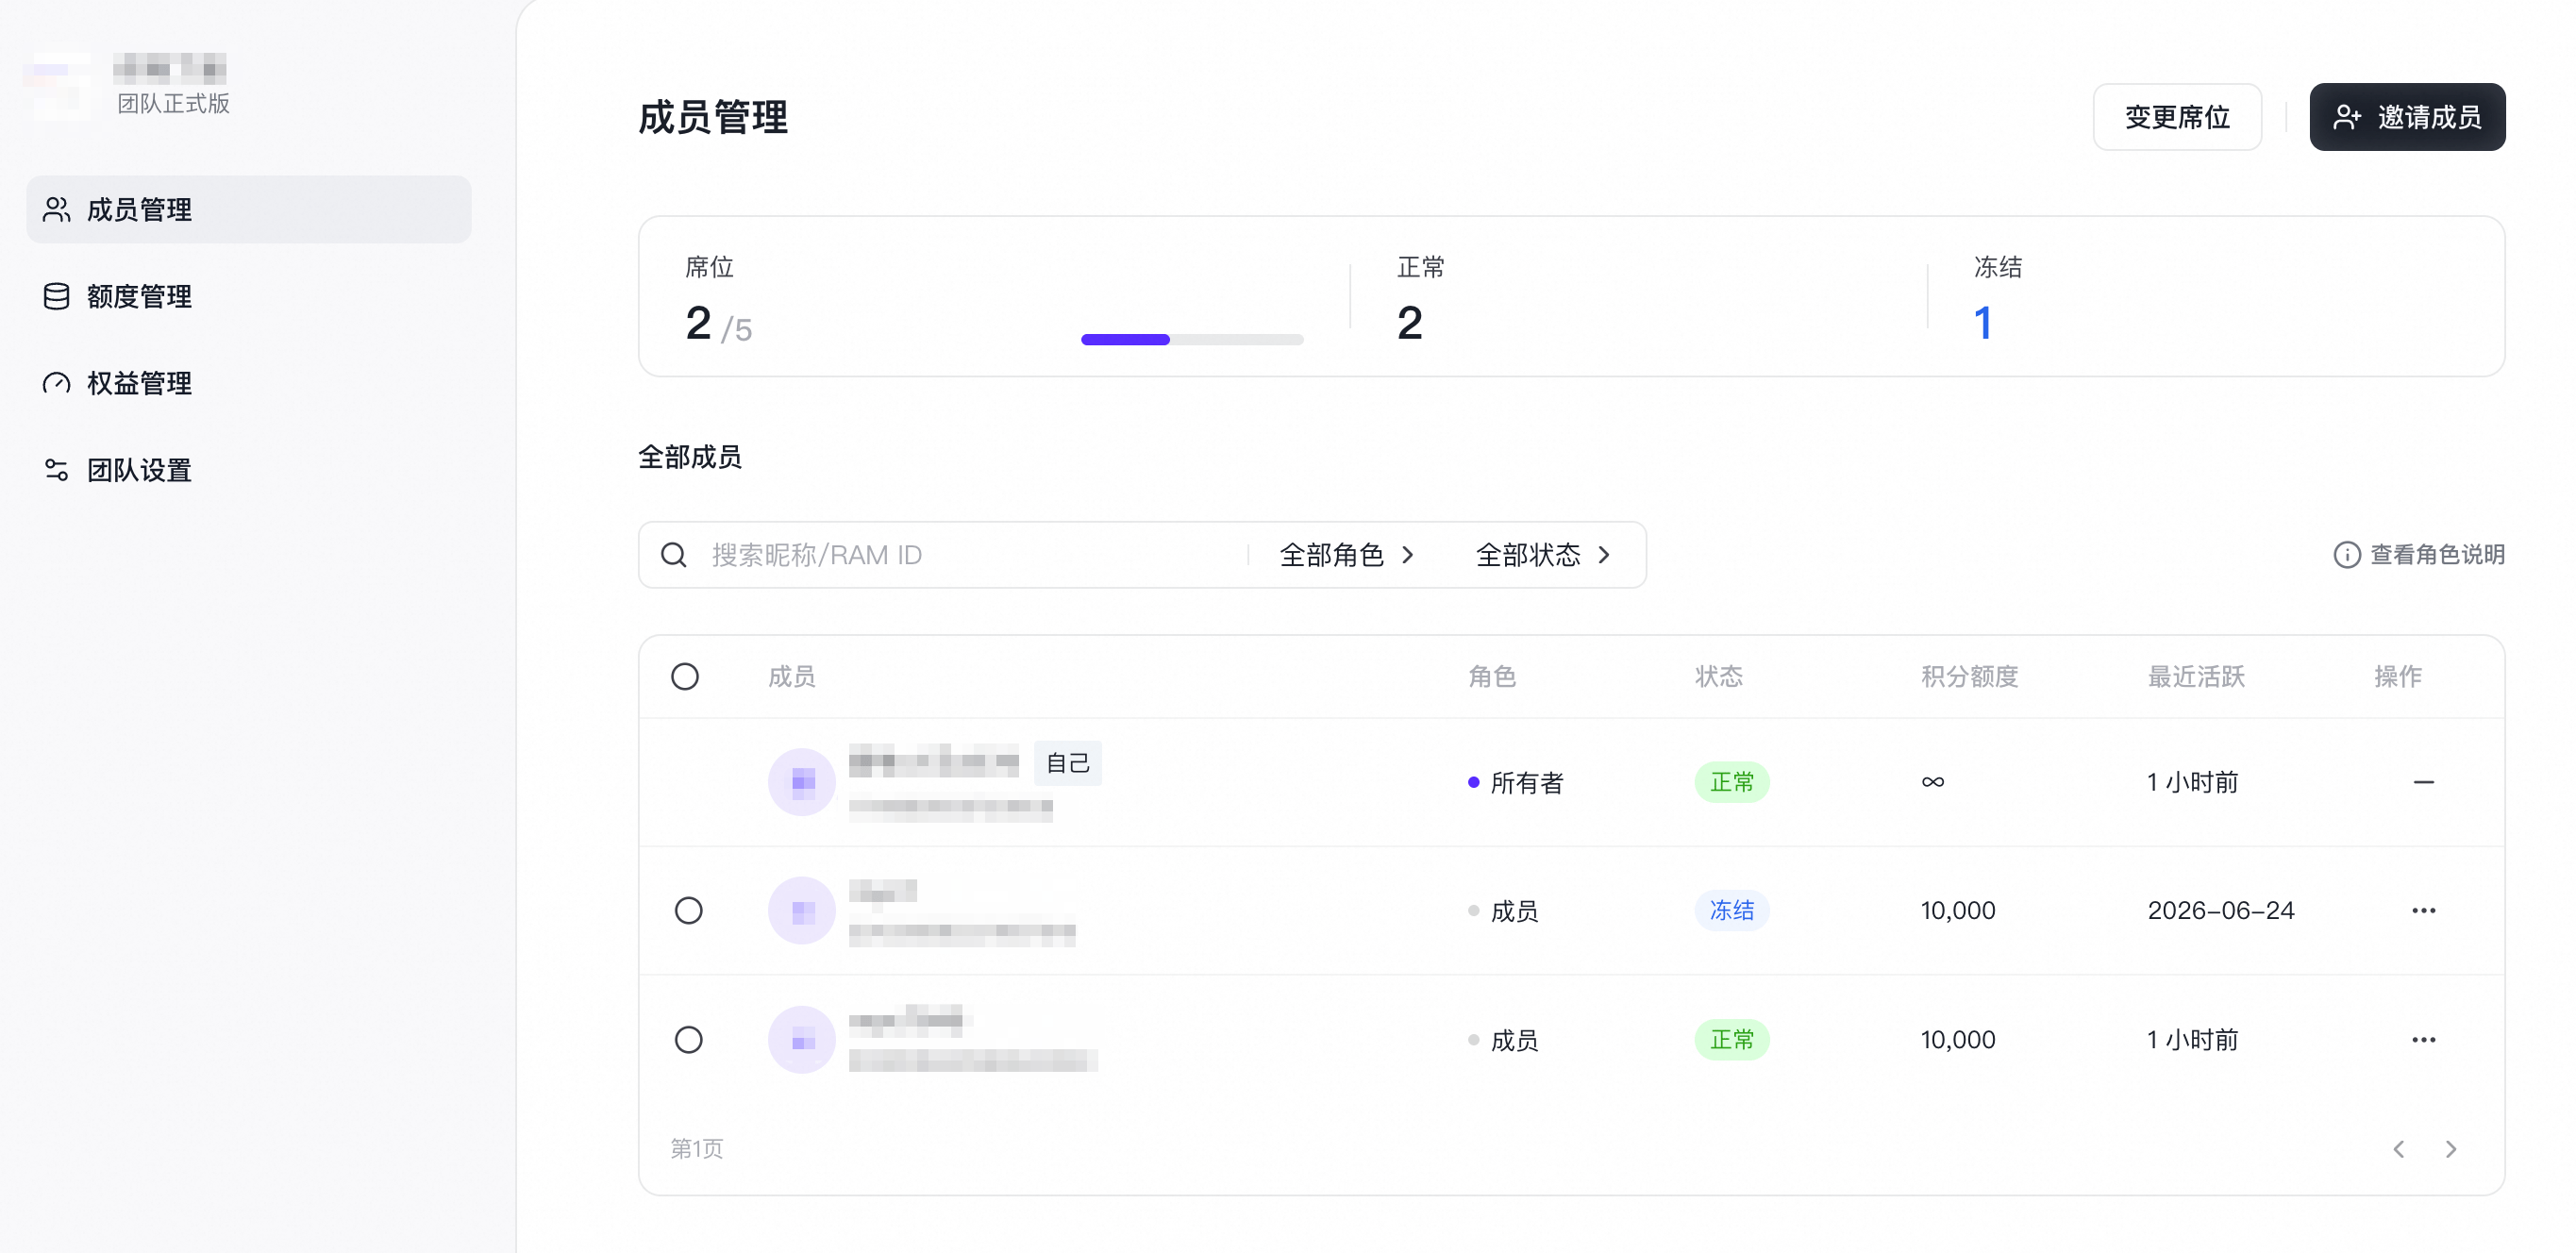2576x1253 pixels.
Task: Click the 第1页 page indicator
Action: tap(697, 1149)
